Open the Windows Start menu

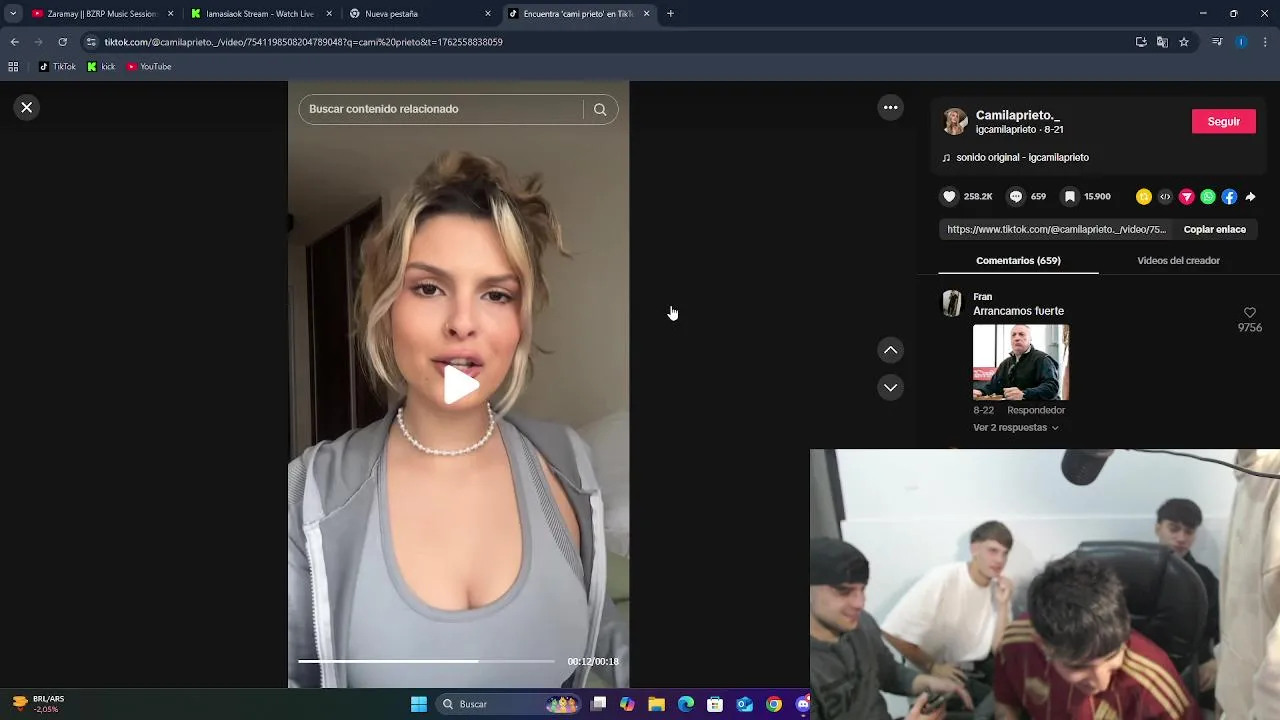coord(419,704)
